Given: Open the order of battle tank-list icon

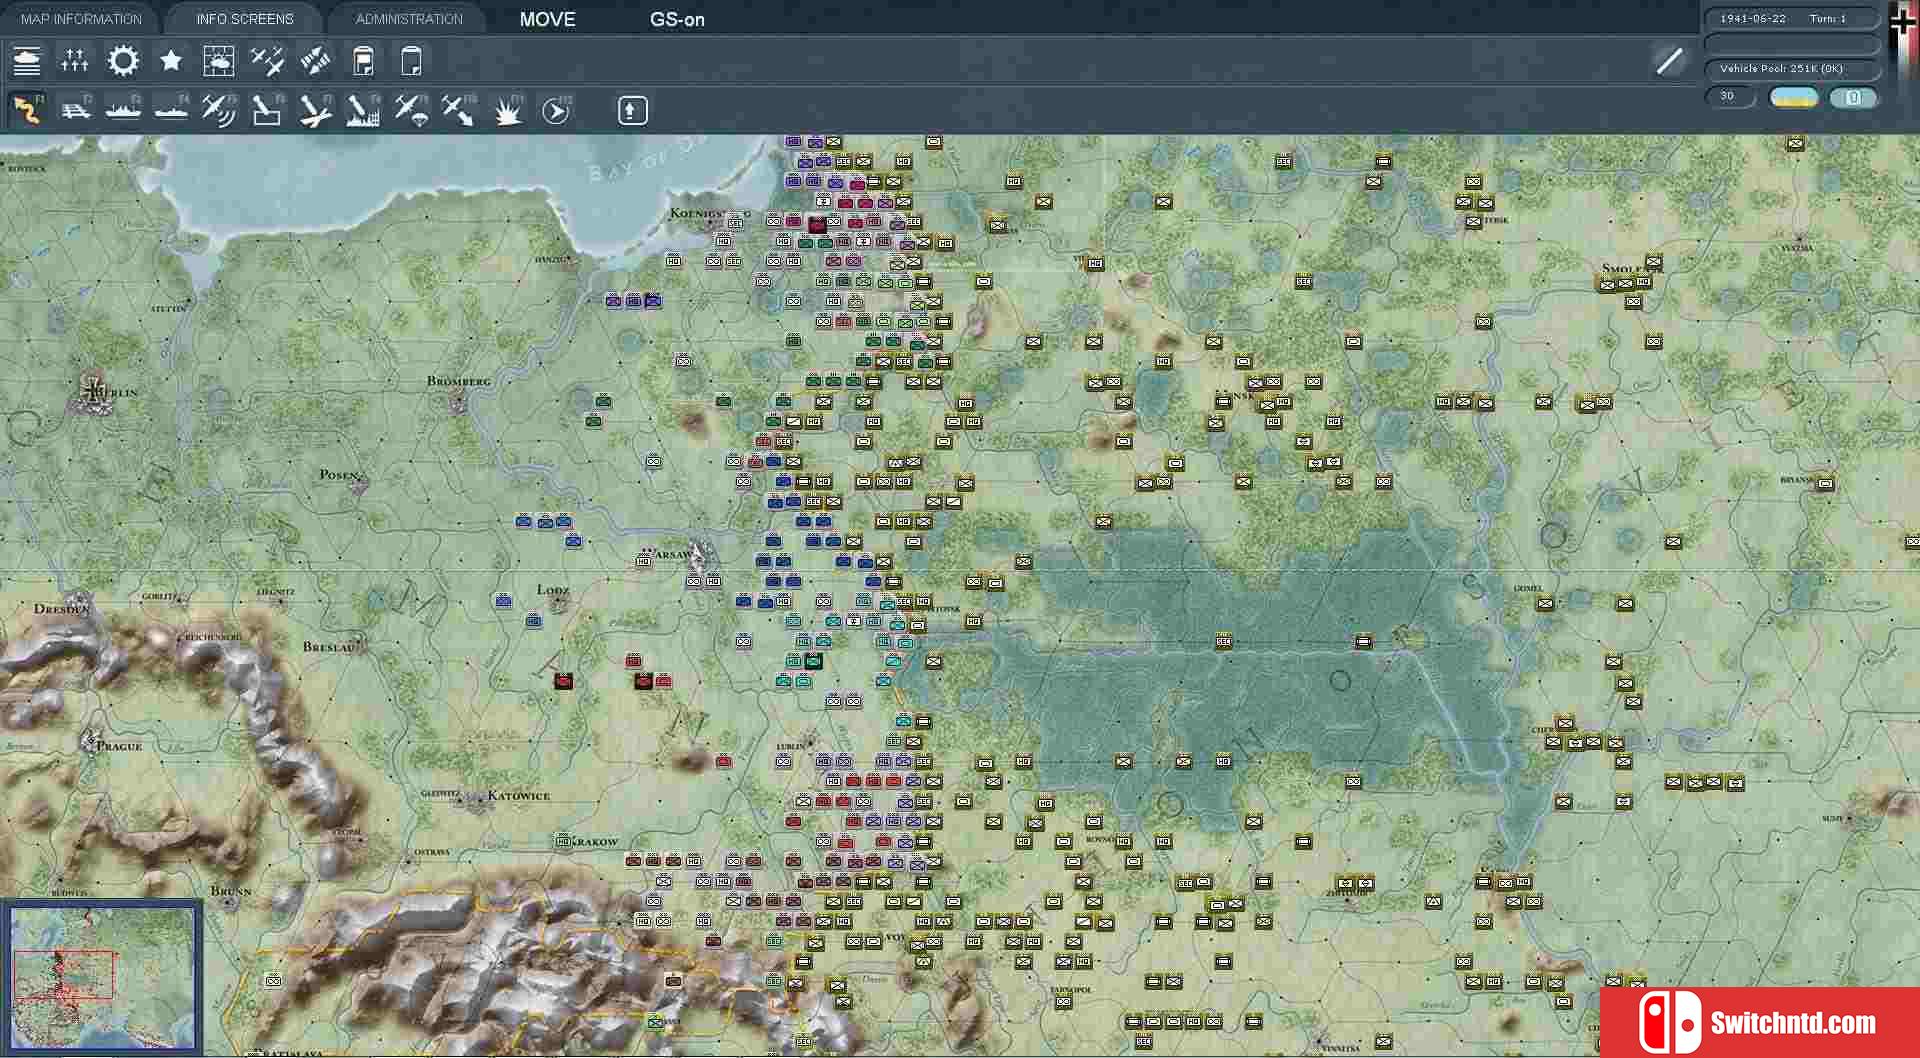Looking at the screenshot, I should pos(27,61).
